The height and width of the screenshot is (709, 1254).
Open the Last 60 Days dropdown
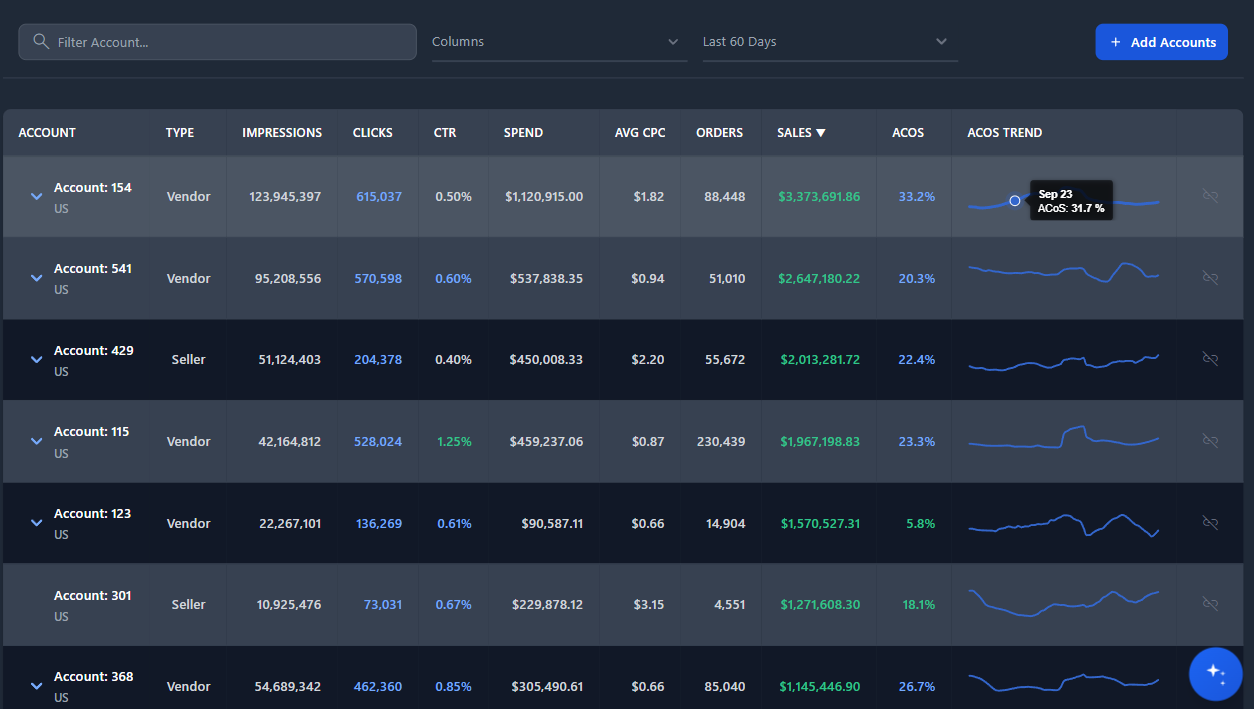(829, 42)
